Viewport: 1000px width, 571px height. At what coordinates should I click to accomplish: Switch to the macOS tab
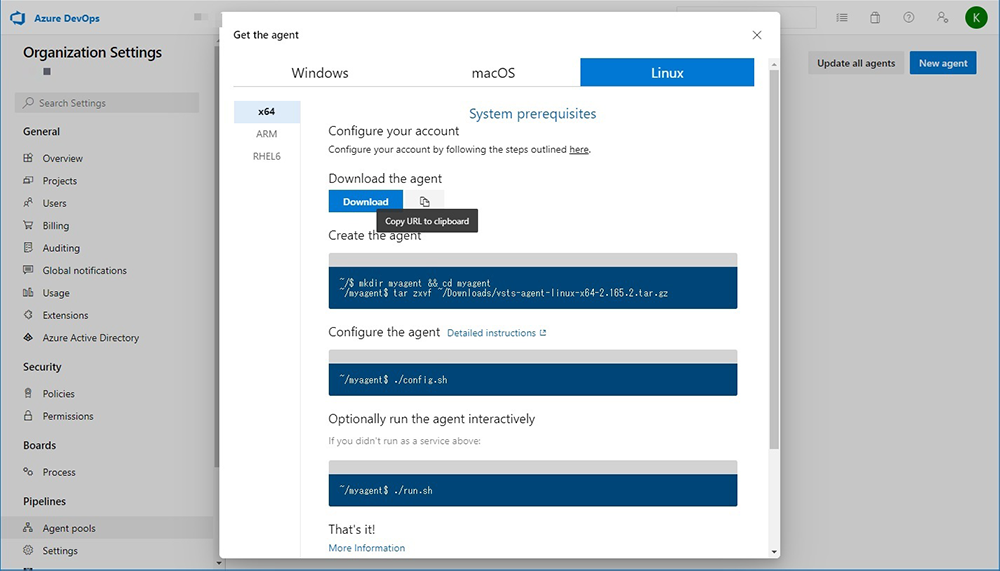pyautogui.click(x=493, y=73)
